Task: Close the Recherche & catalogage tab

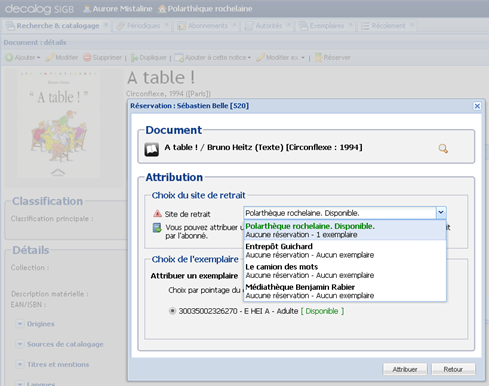Action: click(x=106, y=25)
